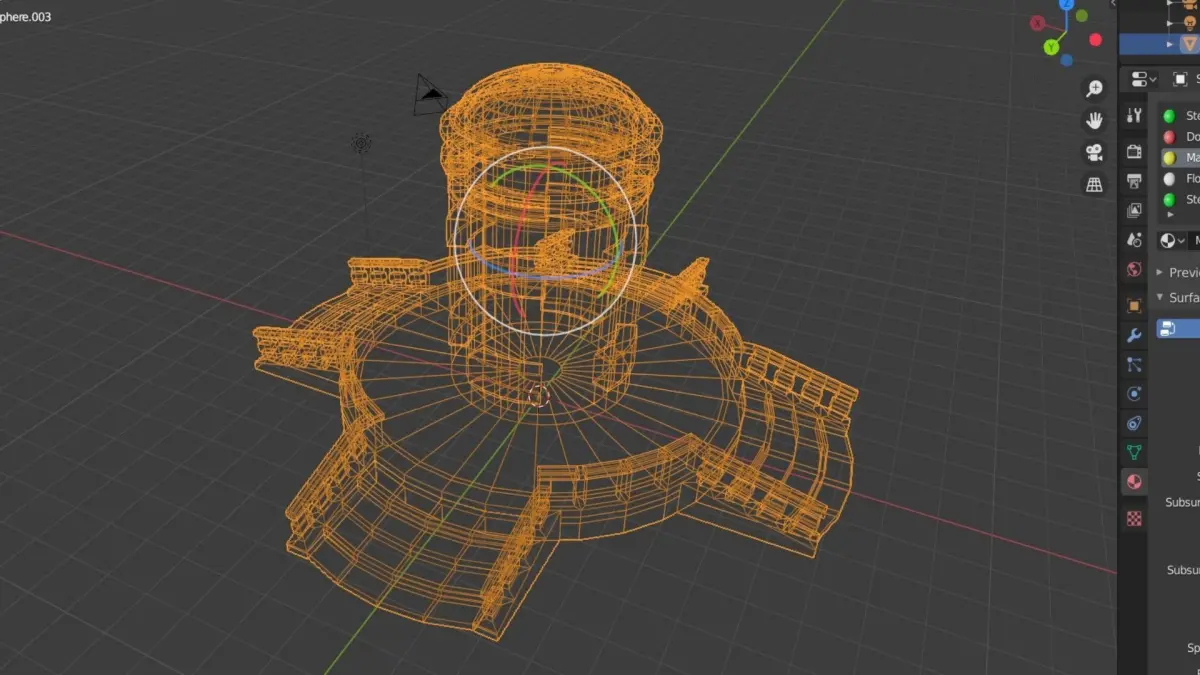Image resolution: width=1200 pixels, height=675 pixels.
Task: Select the light object in the viewport
Action: pos(361,144)
